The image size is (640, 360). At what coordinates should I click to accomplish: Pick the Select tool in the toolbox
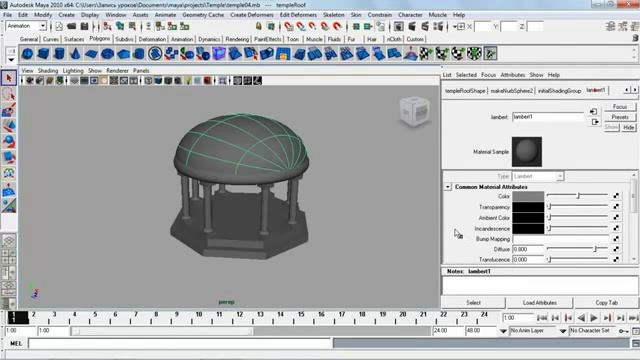tap(9, 78)
